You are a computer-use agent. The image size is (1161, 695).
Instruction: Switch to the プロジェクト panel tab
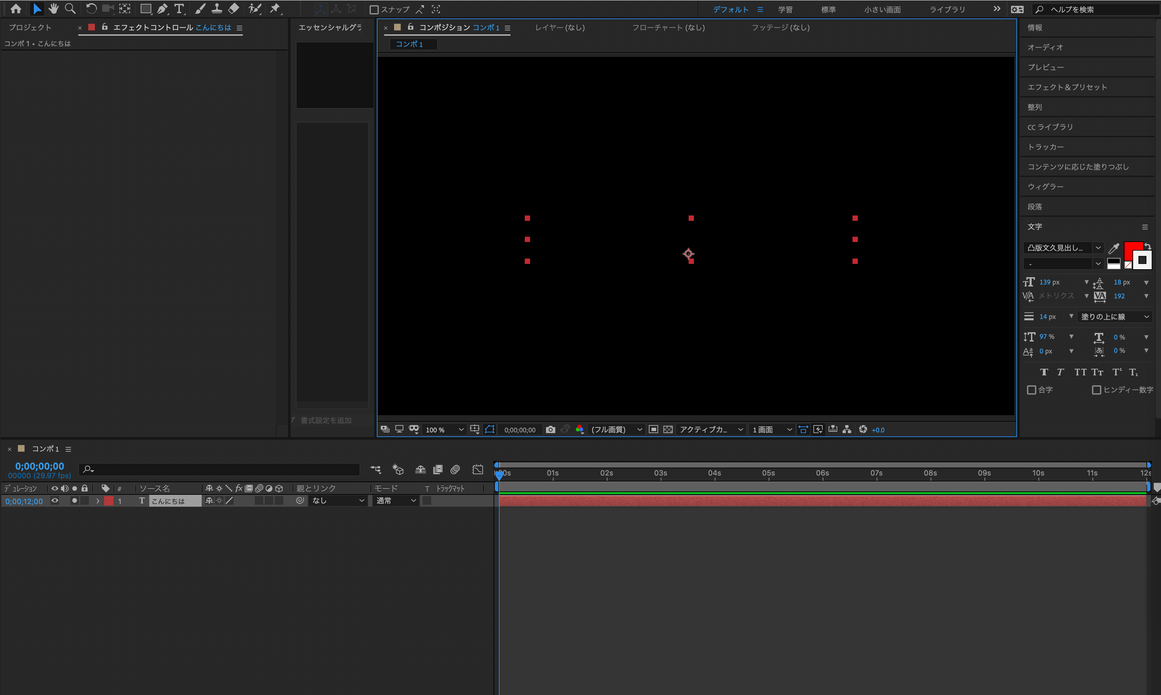coord(30,27)
